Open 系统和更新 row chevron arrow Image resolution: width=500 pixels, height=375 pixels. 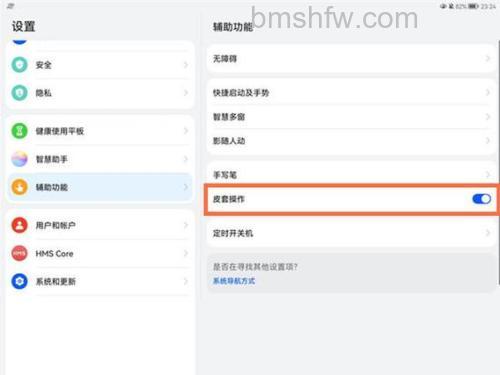point(186,281)
